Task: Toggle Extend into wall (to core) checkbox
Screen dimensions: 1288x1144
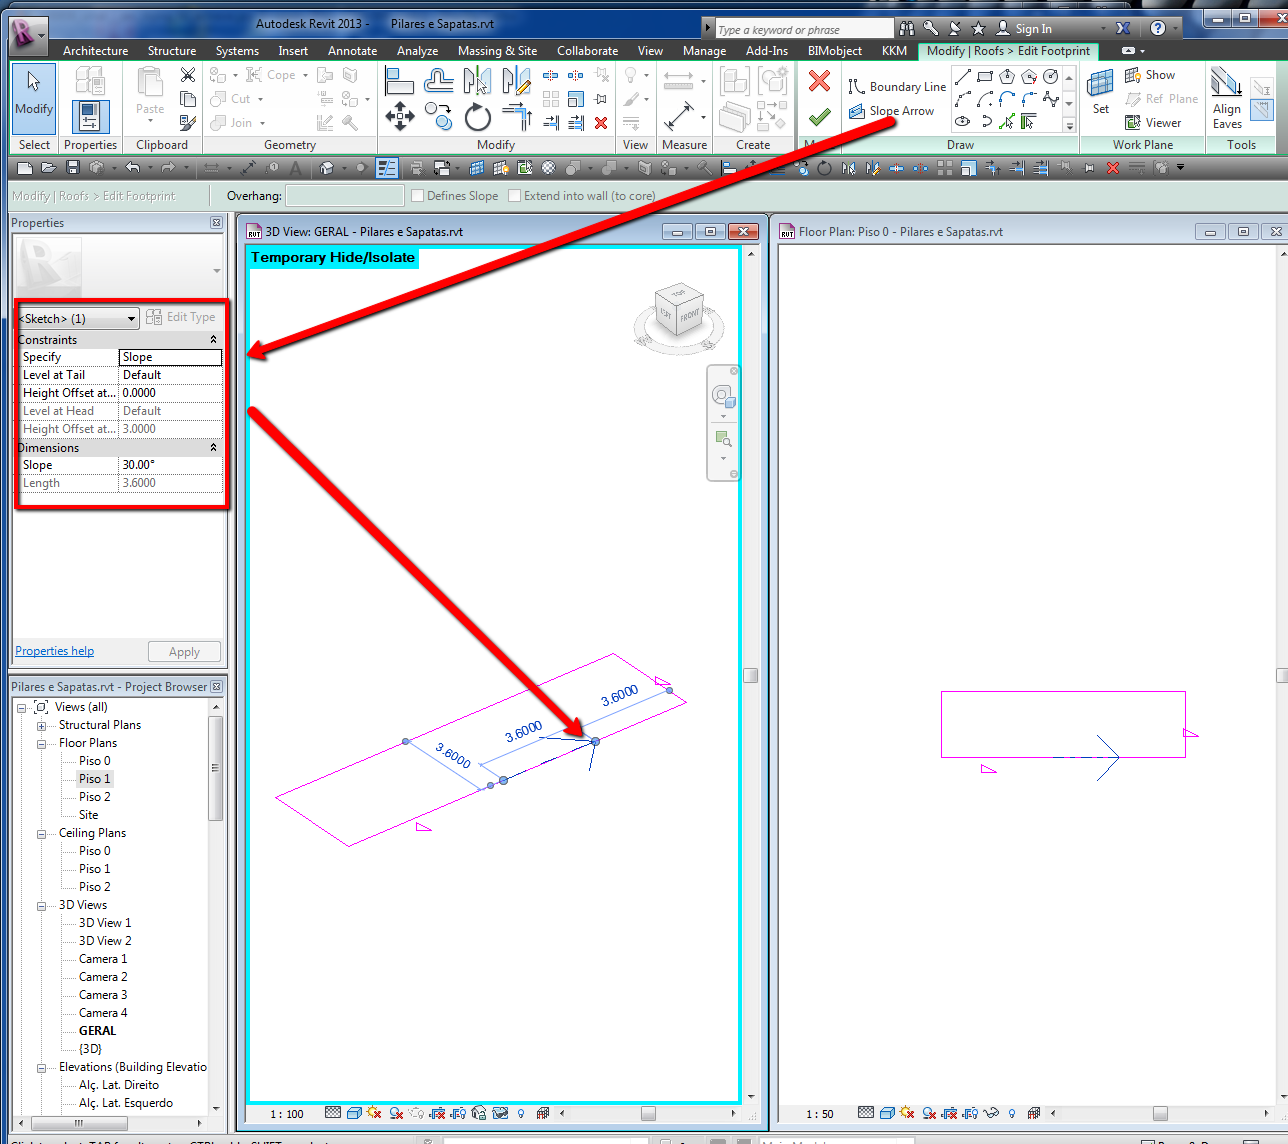Action: coord(515,196)
